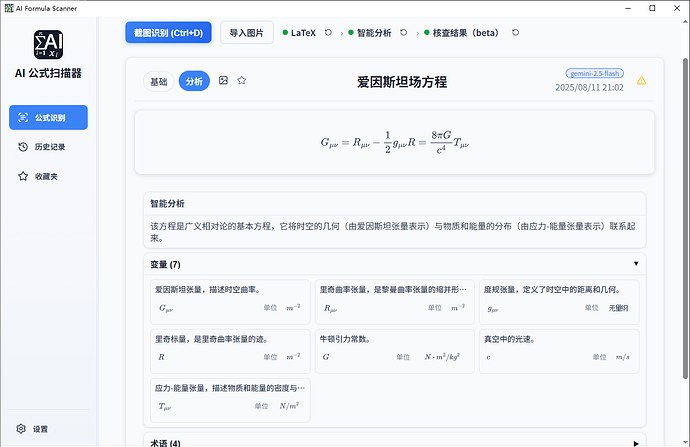Image resolution: width=690 pixels, height=447 pixels.
Task: Click the timestamp 2025/08/11 21:02
Action: (x=589, y=87)
